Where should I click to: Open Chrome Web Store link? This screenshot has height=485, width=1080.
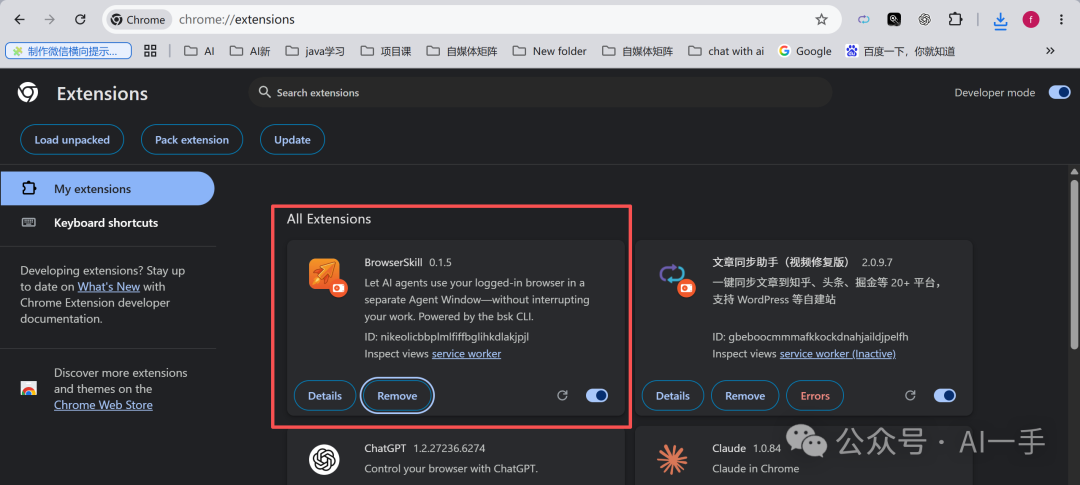point(103,404)
